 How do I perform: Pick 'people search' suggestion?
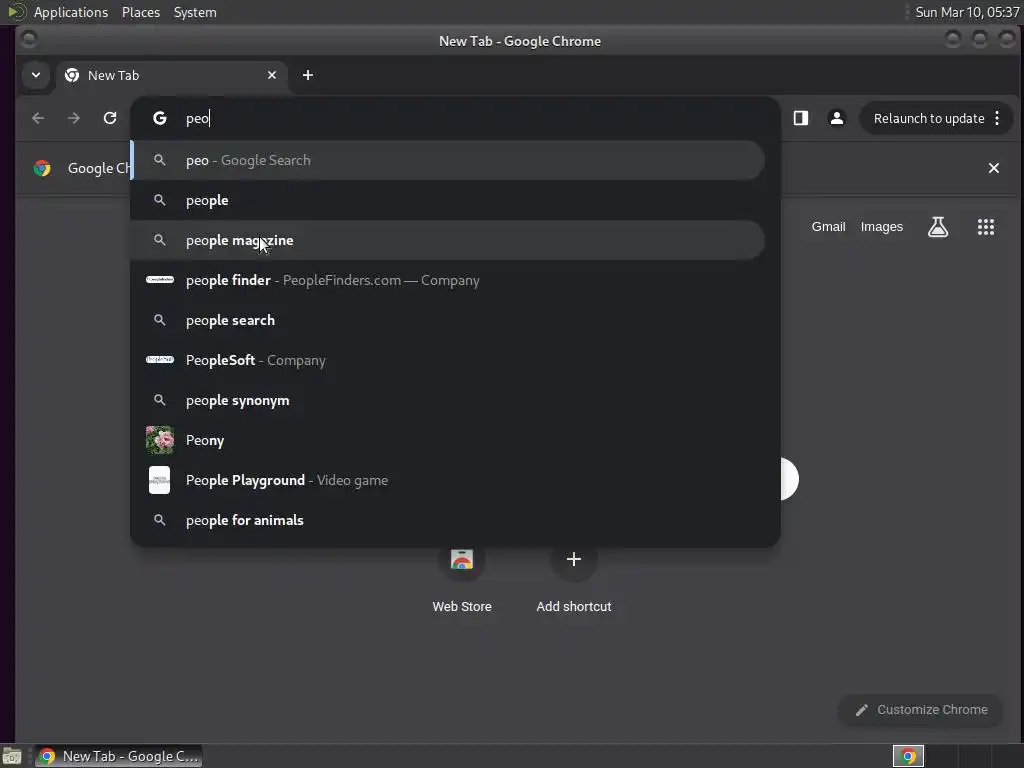point(447,320)
